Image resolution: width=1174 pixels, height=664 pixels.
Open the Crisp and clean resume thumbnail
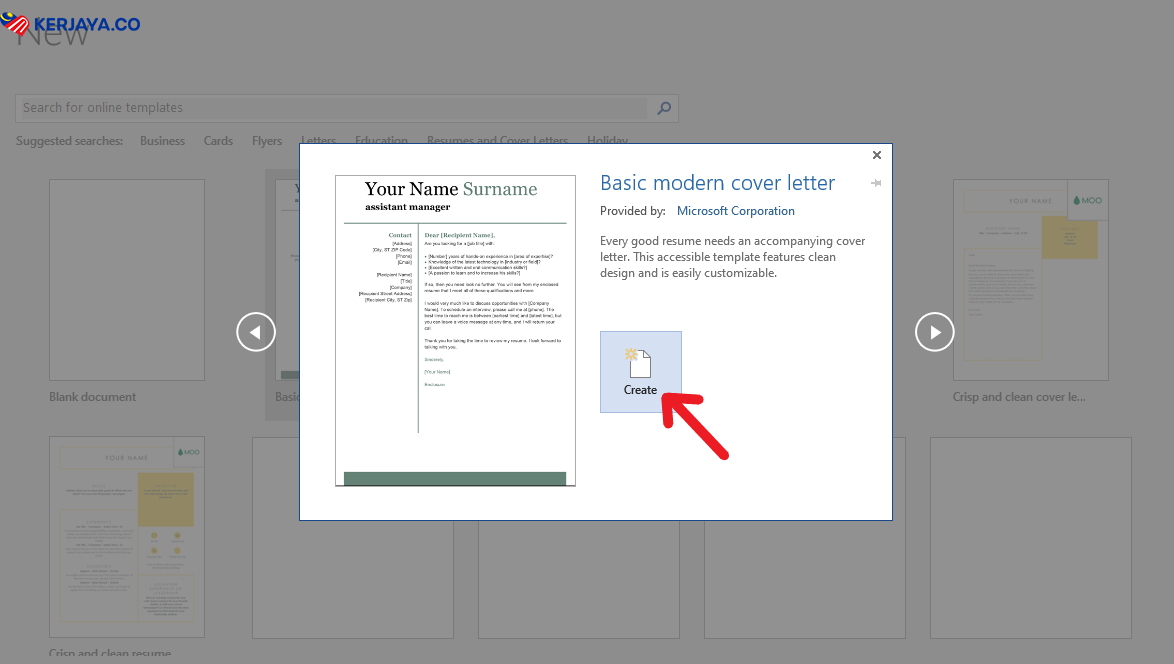pyautogui.click(x=127, y=537)
